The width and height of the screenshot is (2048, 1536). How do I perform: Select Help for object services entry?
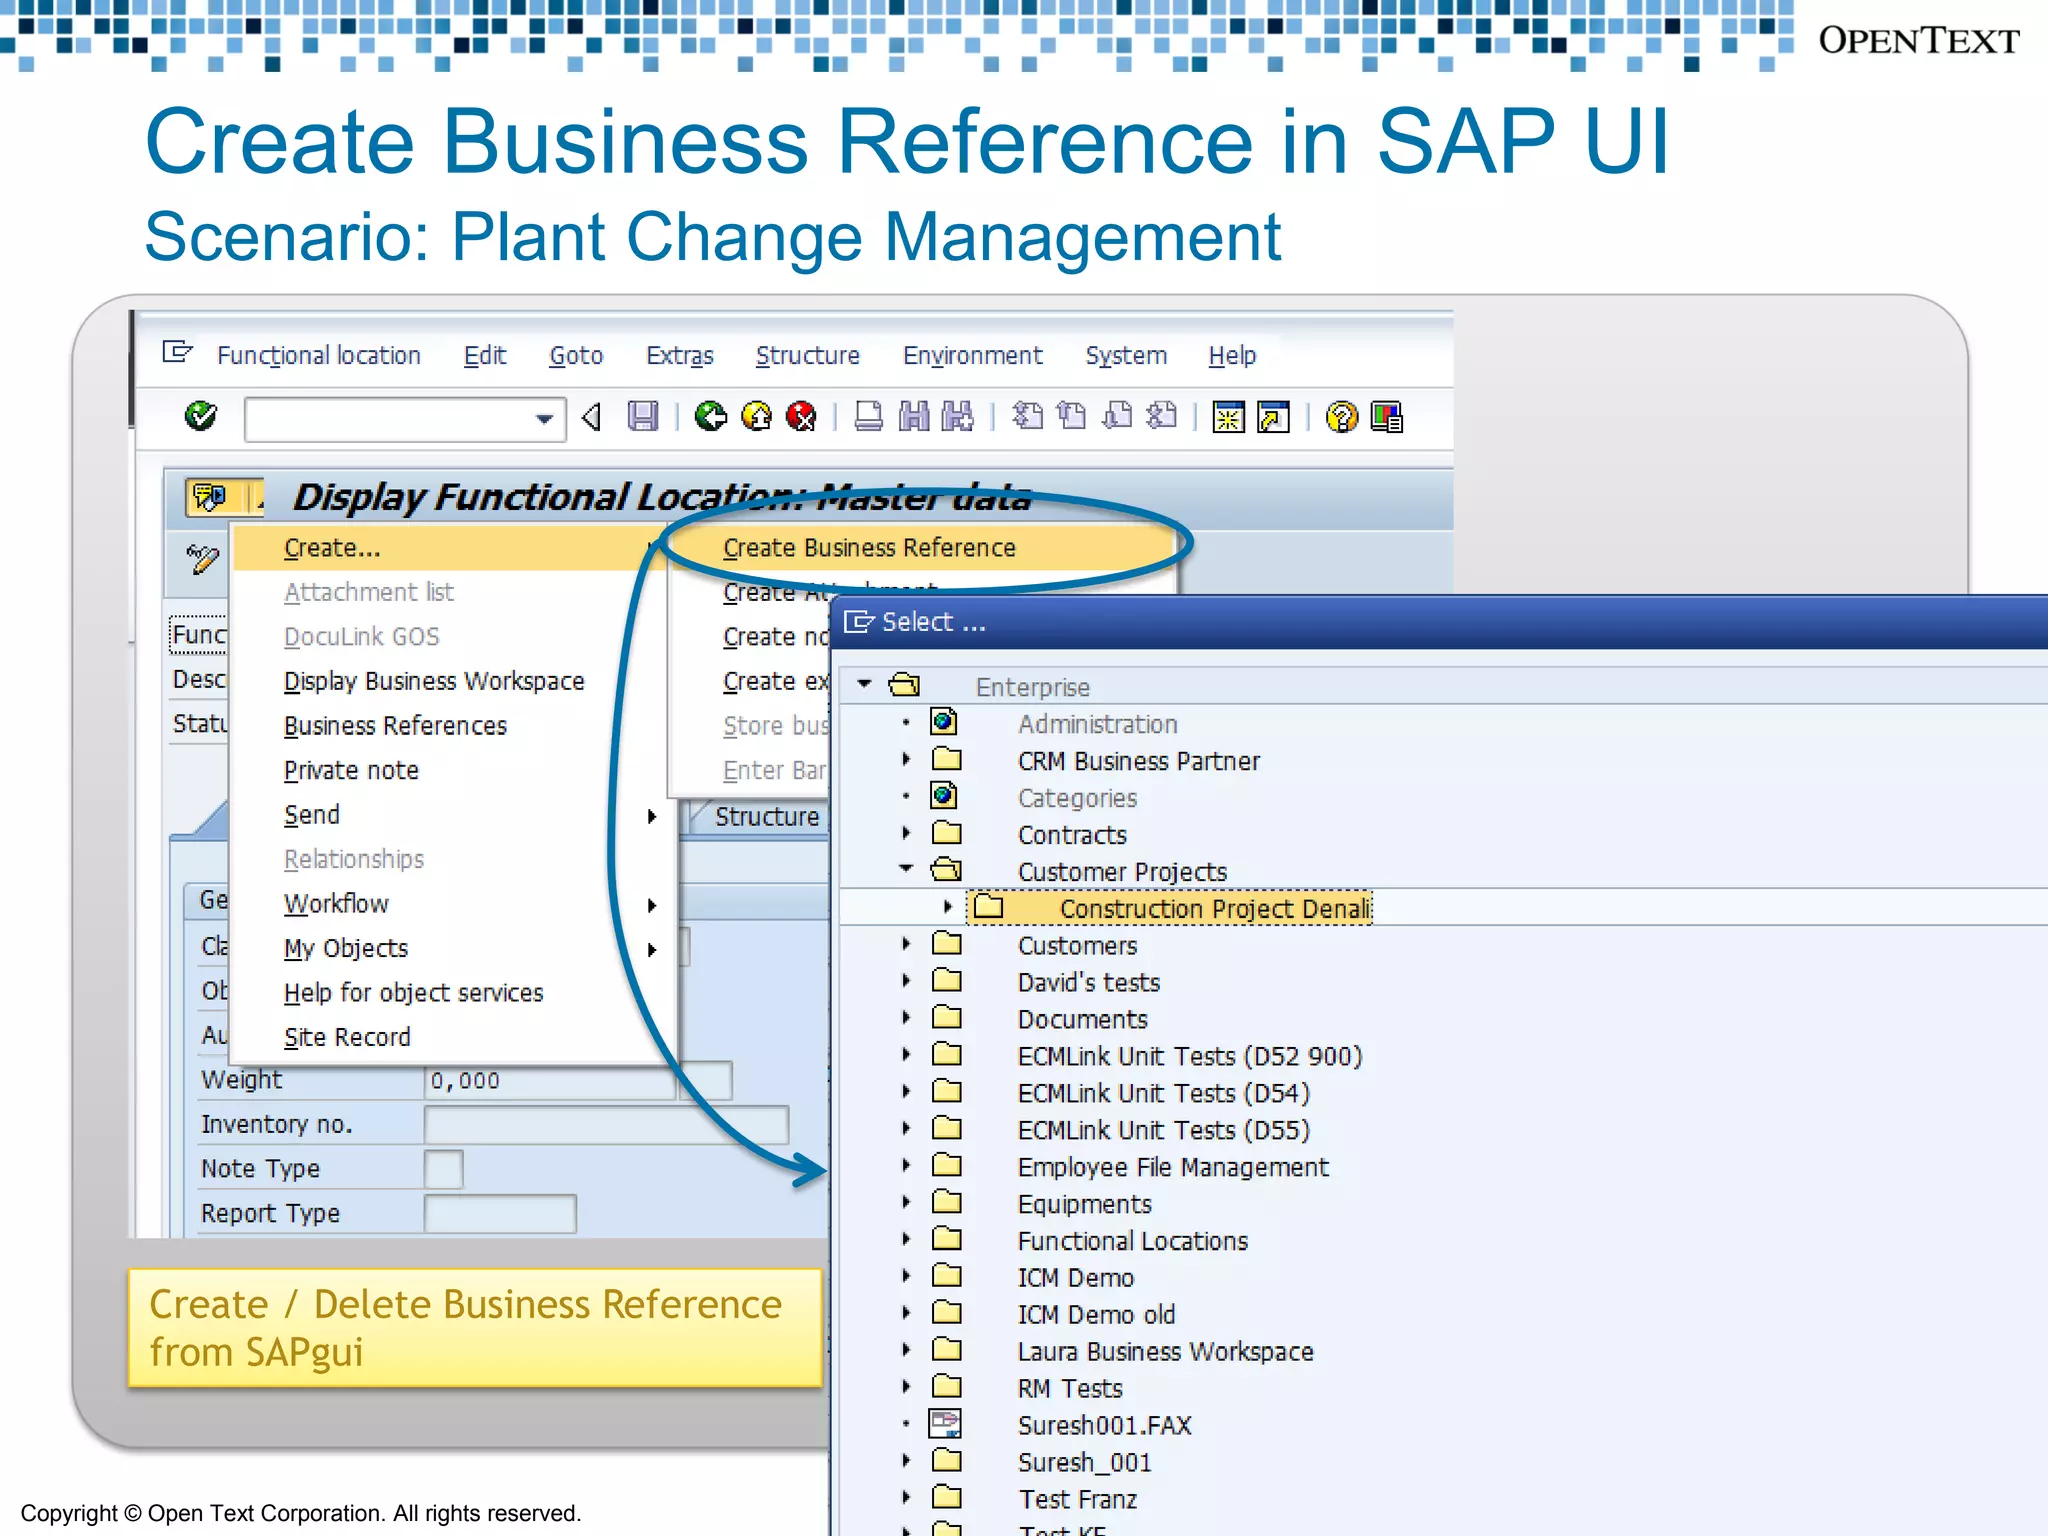(413, 993)
